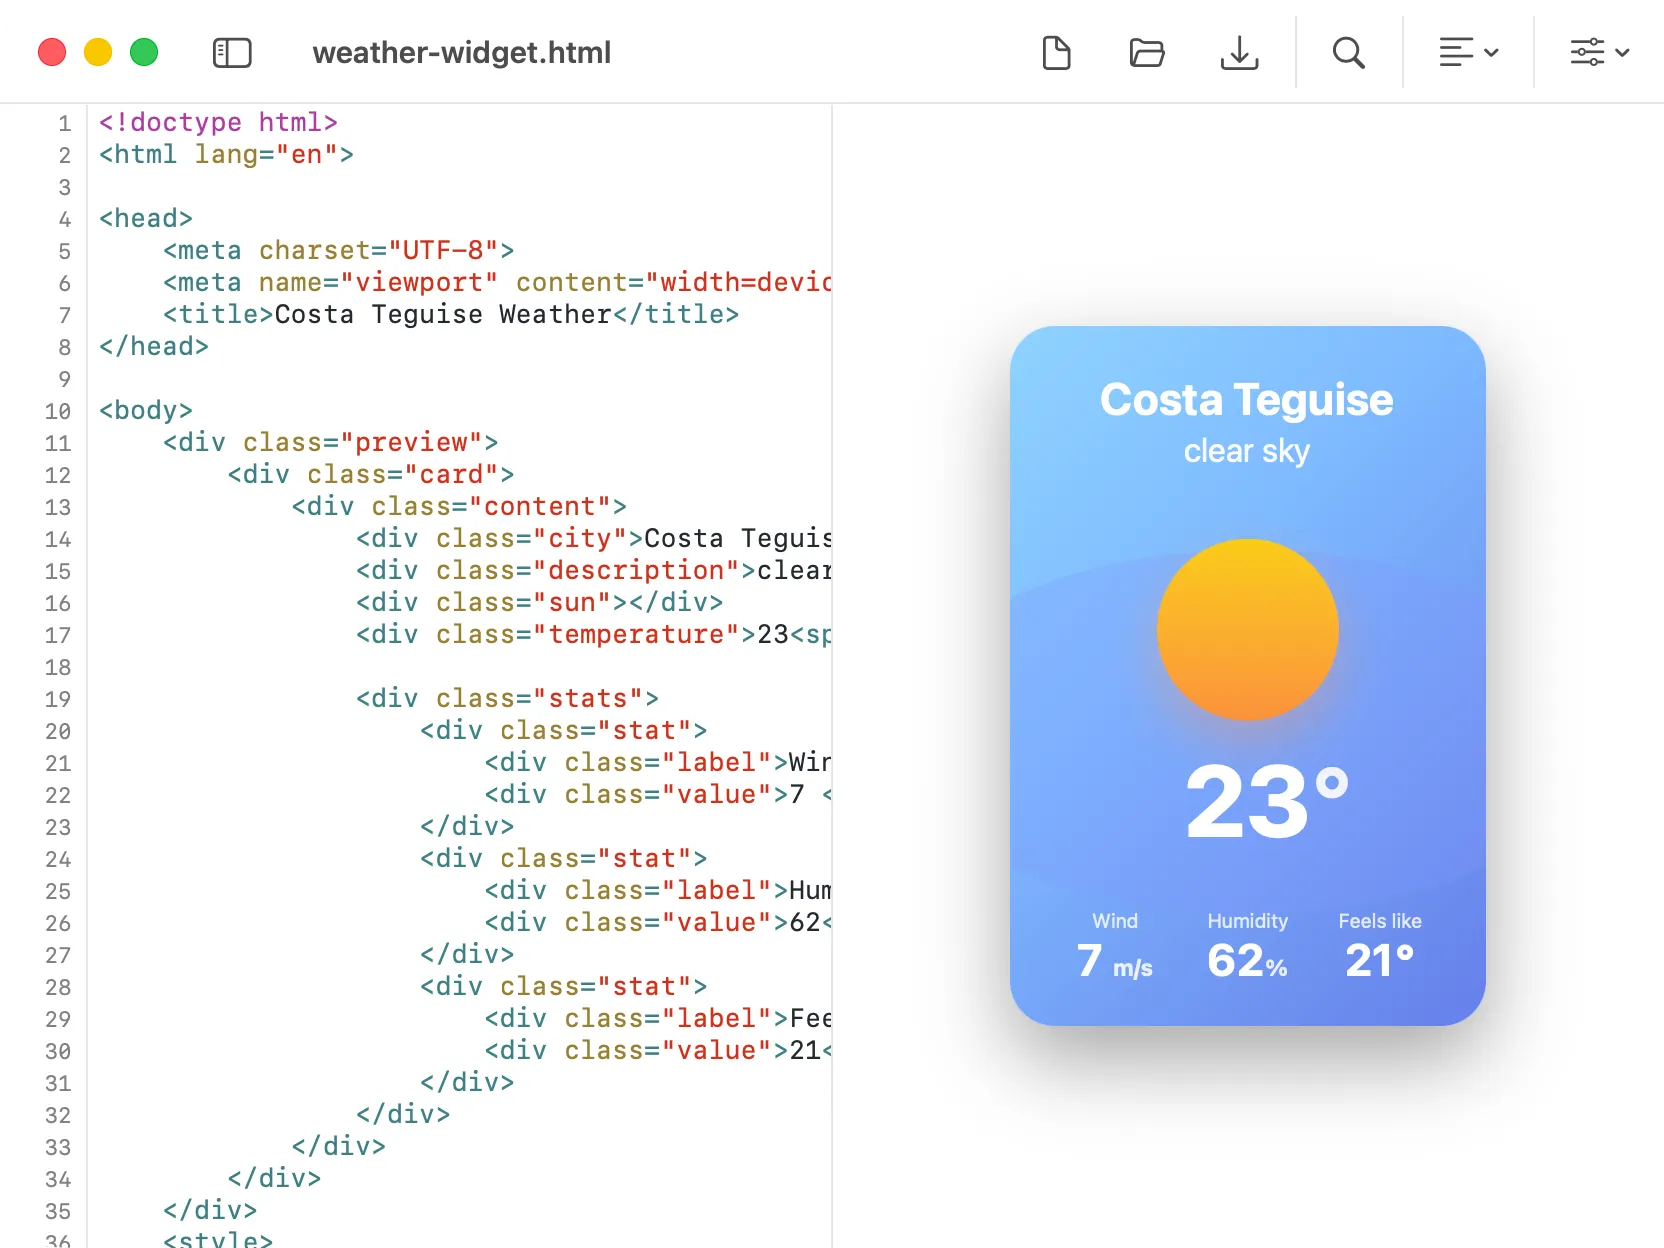This screenshot has width=1664, height=1248.
Task: Open a file via folder icon
Action: (1147, 52)
